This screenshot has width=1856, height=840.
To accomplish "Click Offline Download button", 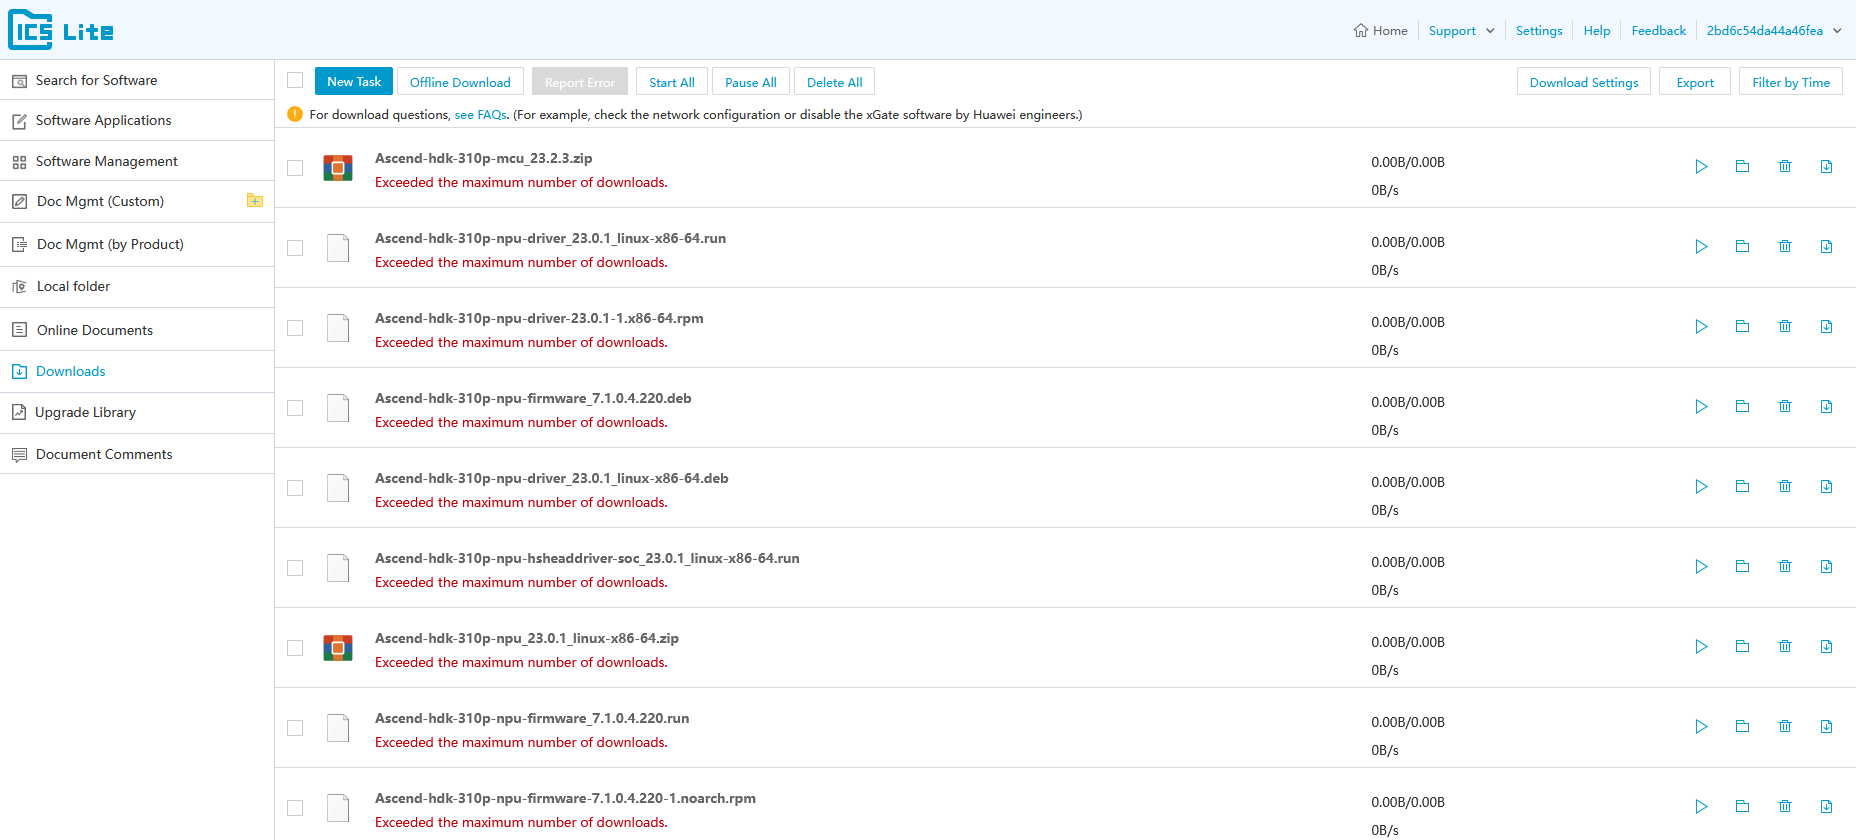I will coord(460,82).
